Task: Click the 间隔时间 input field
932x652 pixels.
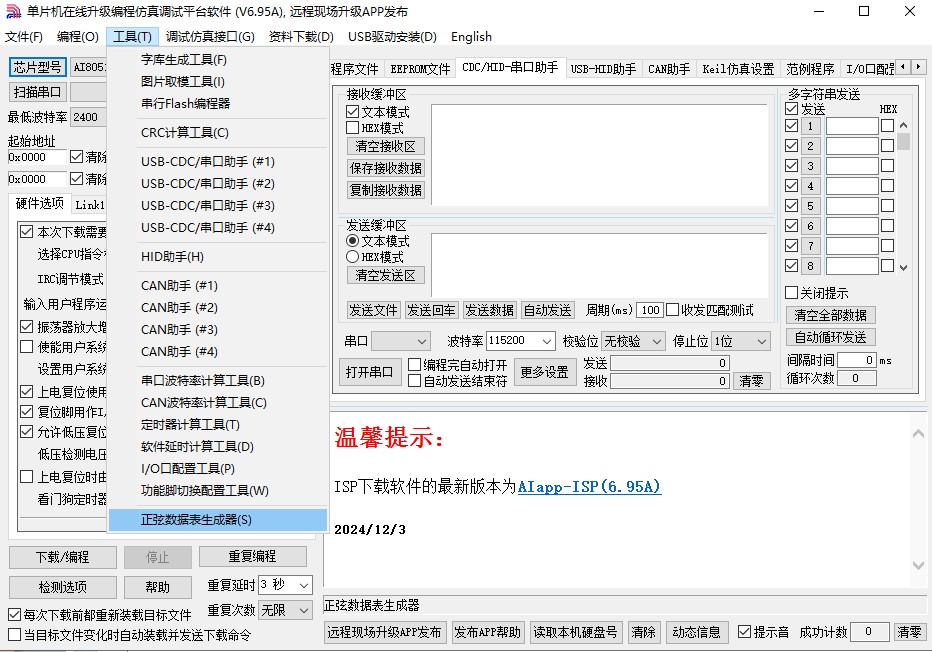Action: pos(857,360)
